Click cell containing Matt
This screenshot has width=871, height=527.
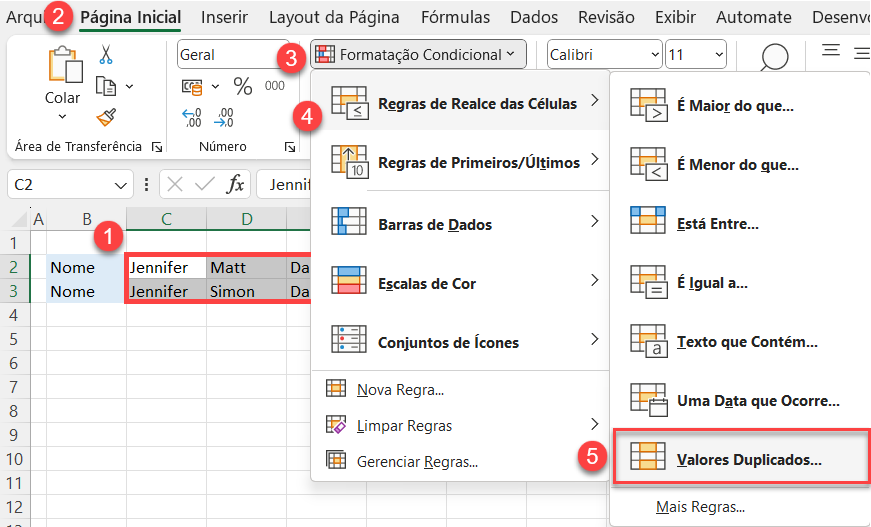point(247,268)
